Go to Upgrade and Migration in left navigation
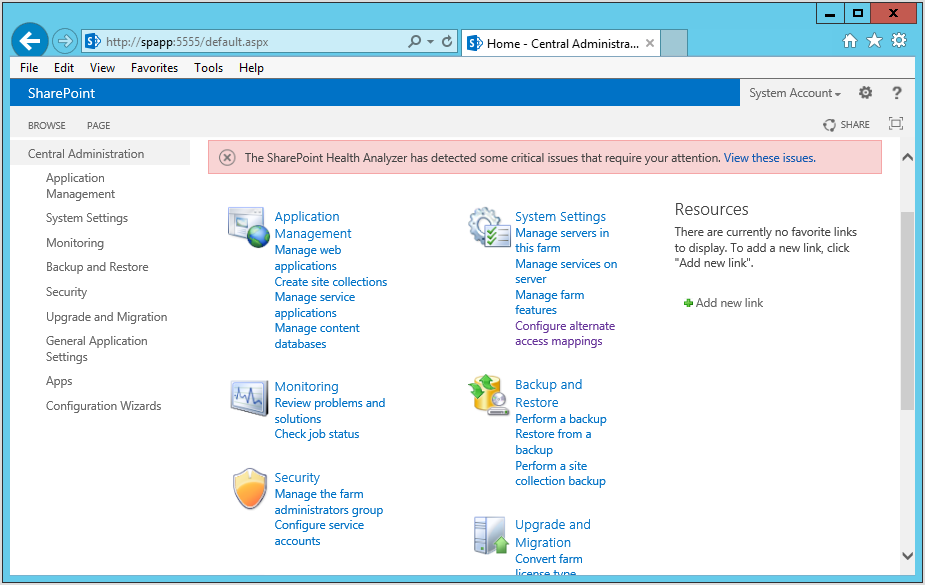 [x=106, y=317]
